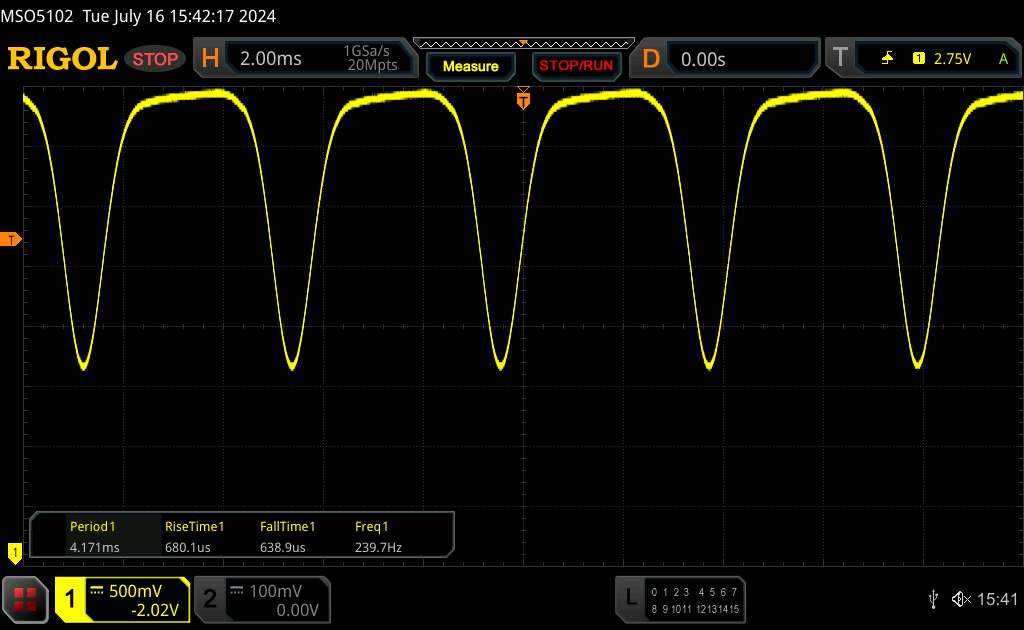This screenshot has height=630, width=1024.
Task: Click the 15:41 clock display
Action: 997,599
